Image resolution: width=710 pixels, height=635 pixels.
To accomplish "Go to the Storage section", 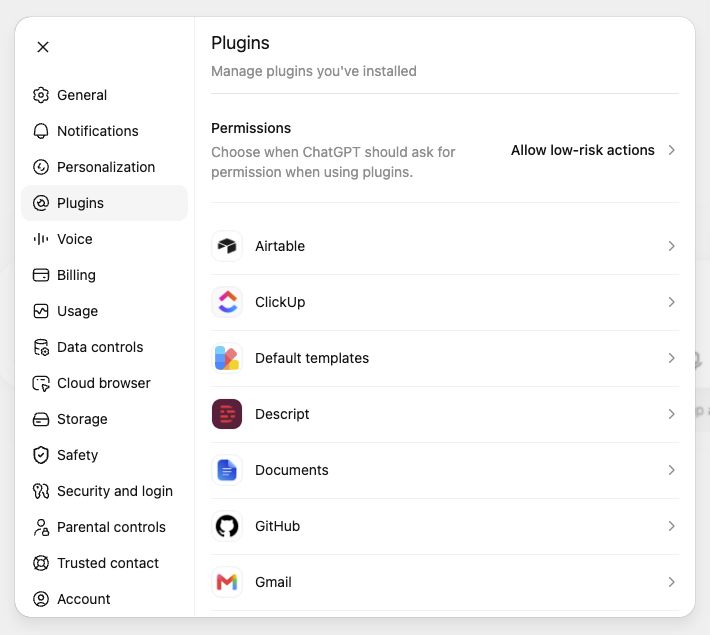I will point(104,419).
